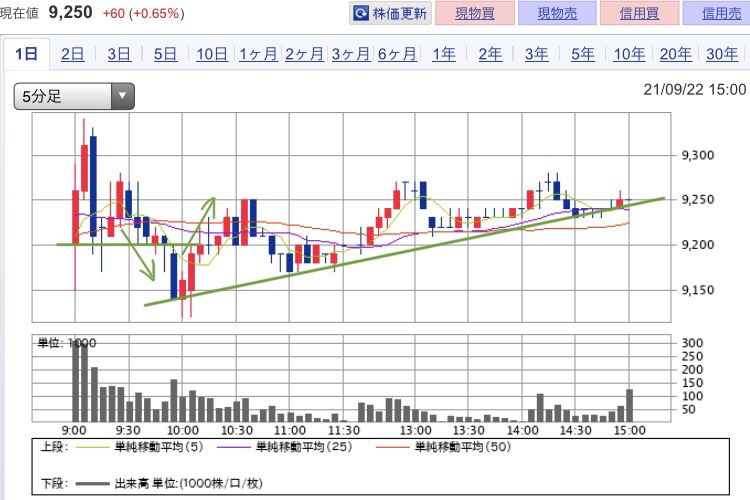750x500 pixels.
Task: Show the 10年 chart
Action: [x=629, y=54]
